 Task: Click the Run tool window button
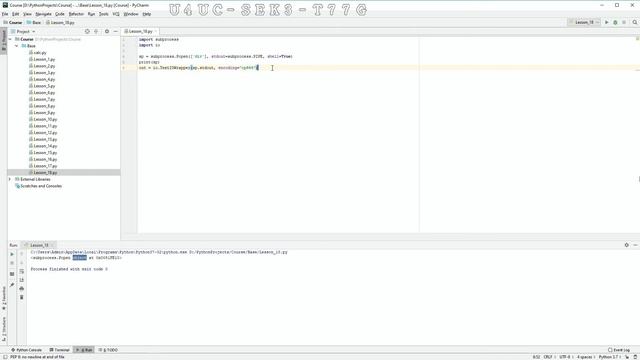[84, 350]
